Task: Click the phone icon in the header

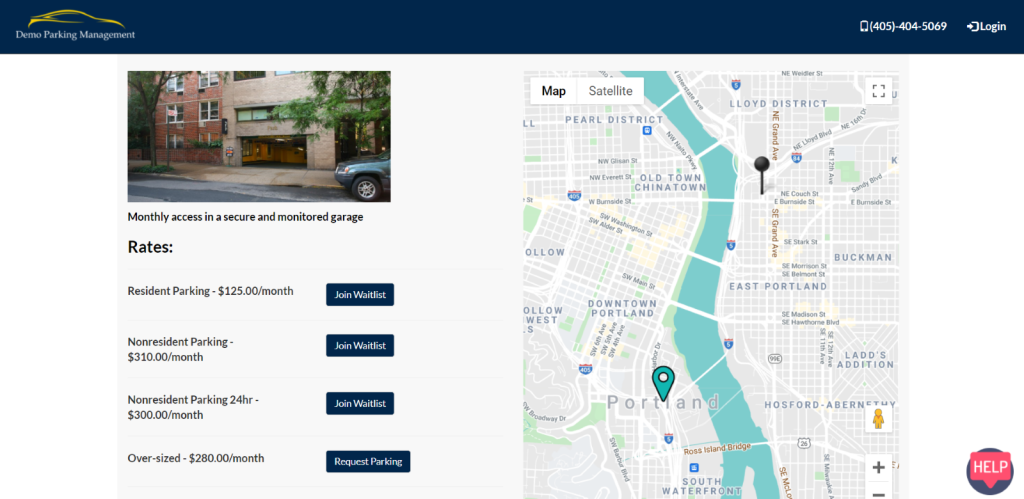Action: (x=864, y=26)
